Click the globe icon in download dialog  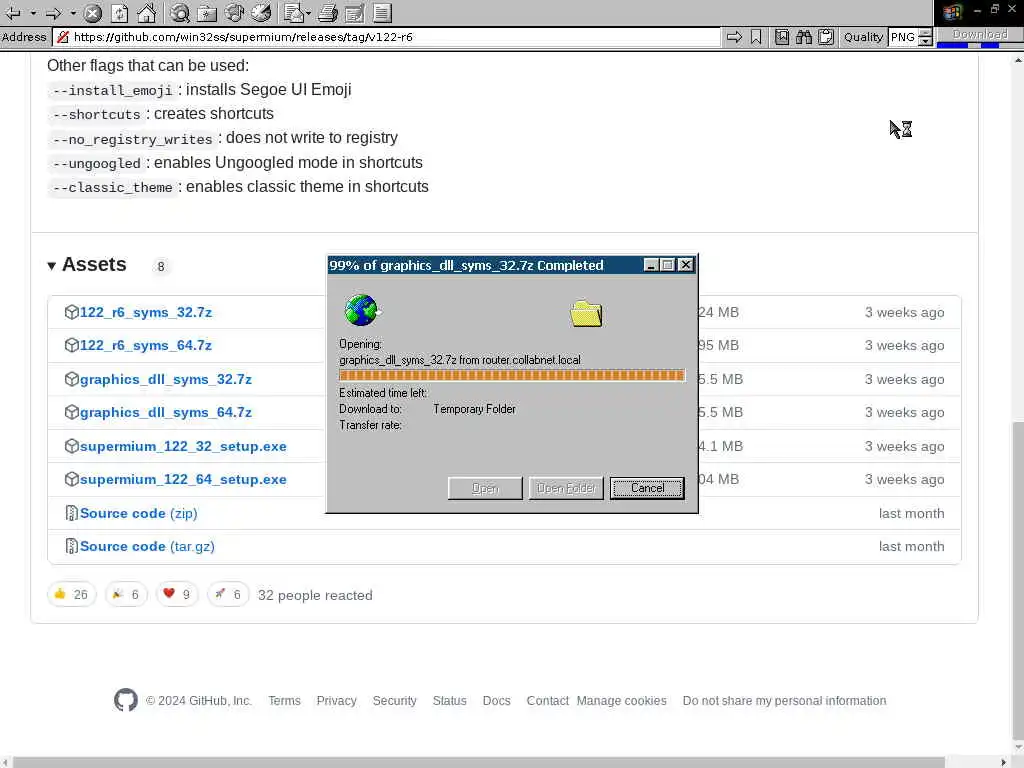(362, 310)
